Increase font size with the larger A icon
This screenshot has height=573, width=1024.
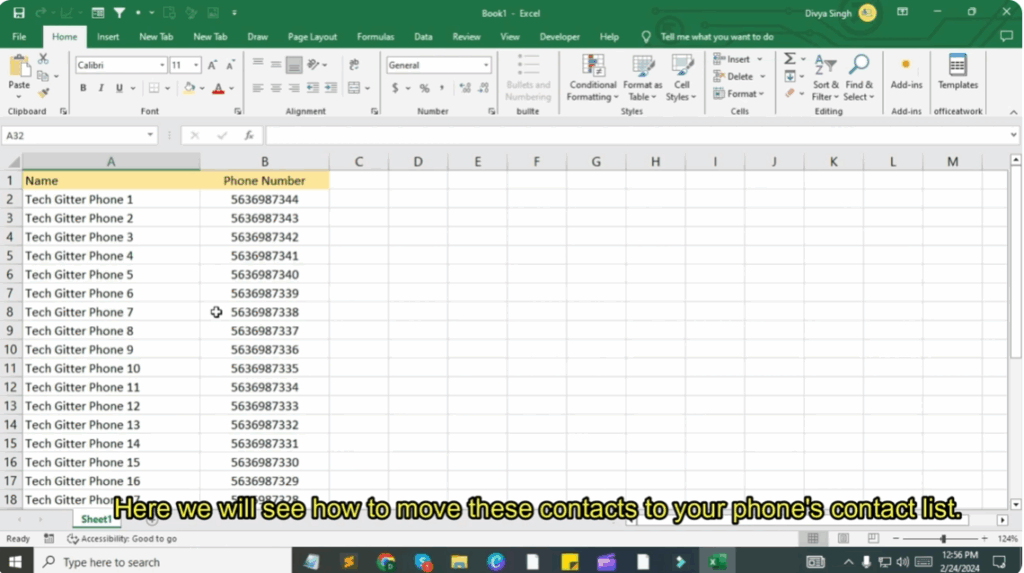(212, 65)
